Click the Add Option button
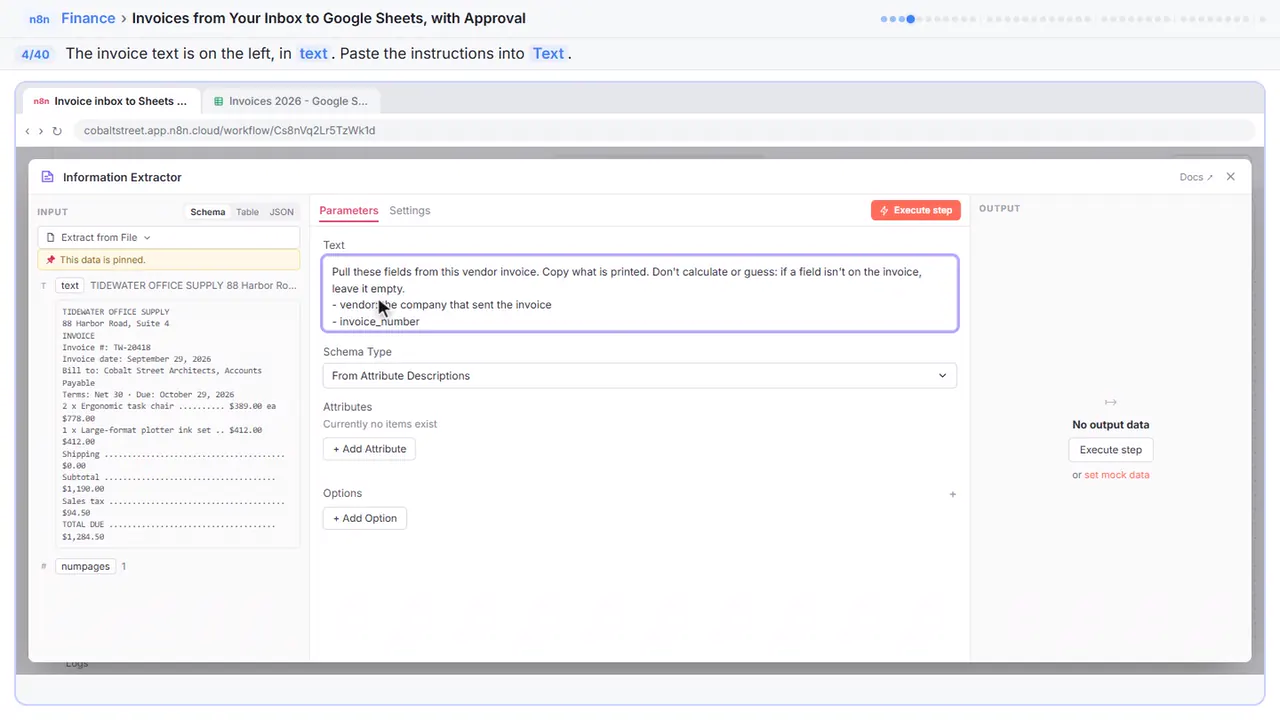The height and width of the screenshot is (720, 1280). pyautogui.click(x=365, y=518)
